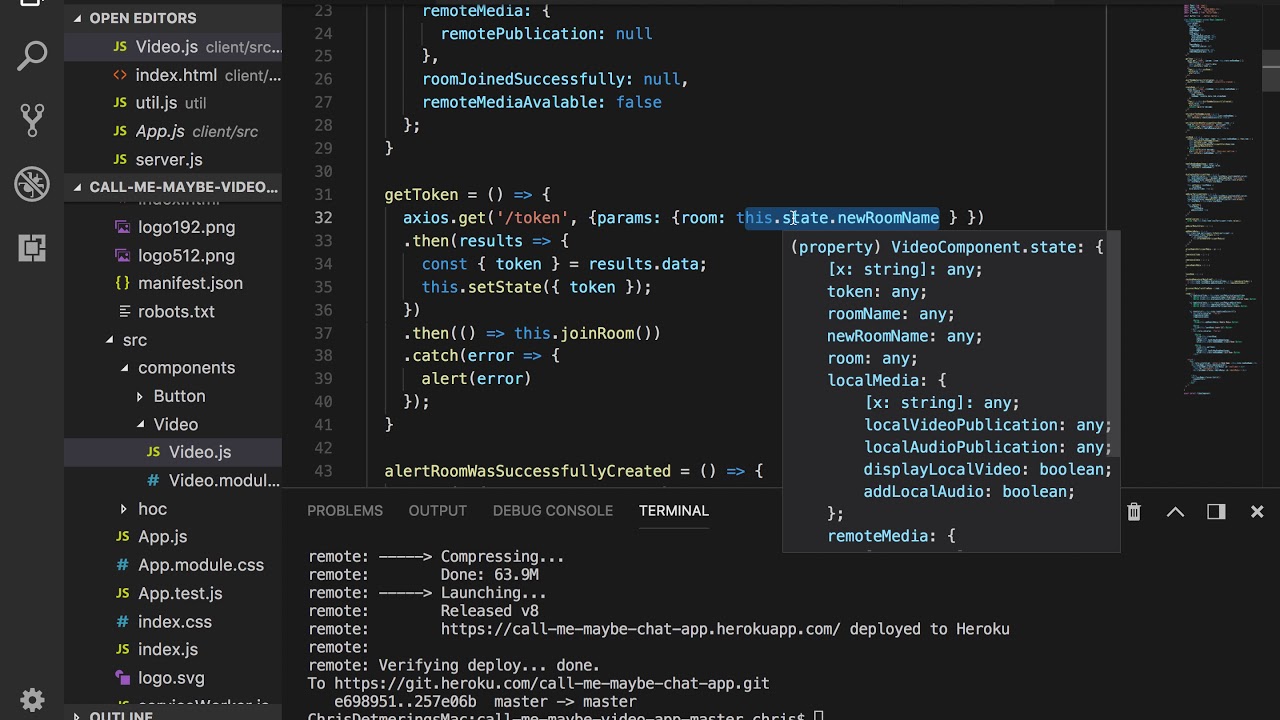The height and width of the screenshot is (720, 1280).
Task: Open the Extensions view
Action: [32, 248]
